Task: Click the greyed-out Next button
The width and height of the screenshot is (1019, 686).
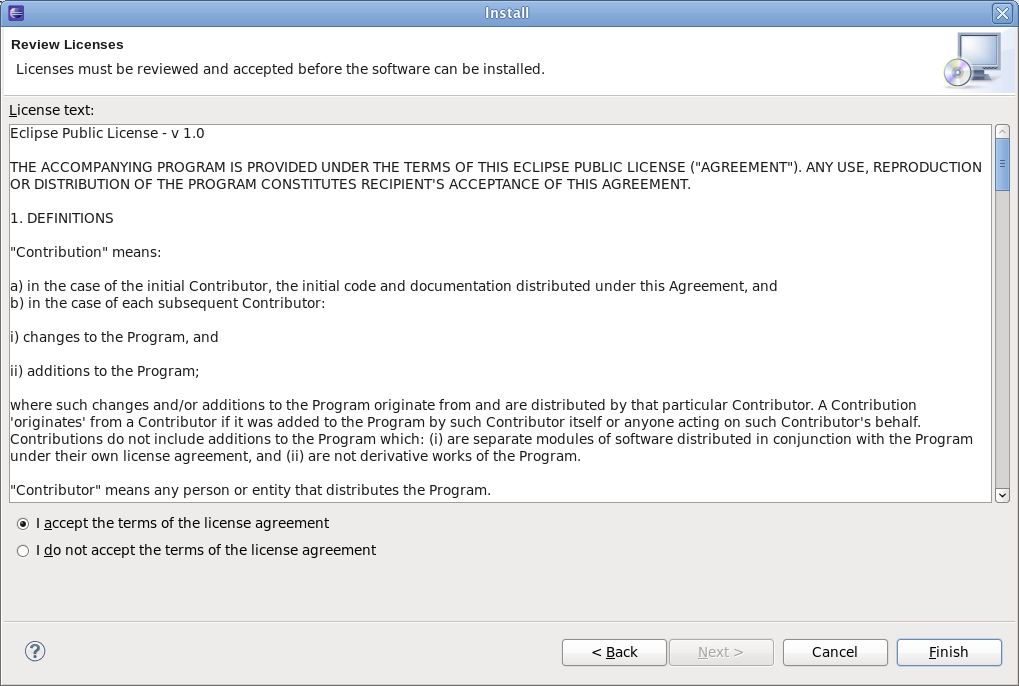Action: (720, 652)
